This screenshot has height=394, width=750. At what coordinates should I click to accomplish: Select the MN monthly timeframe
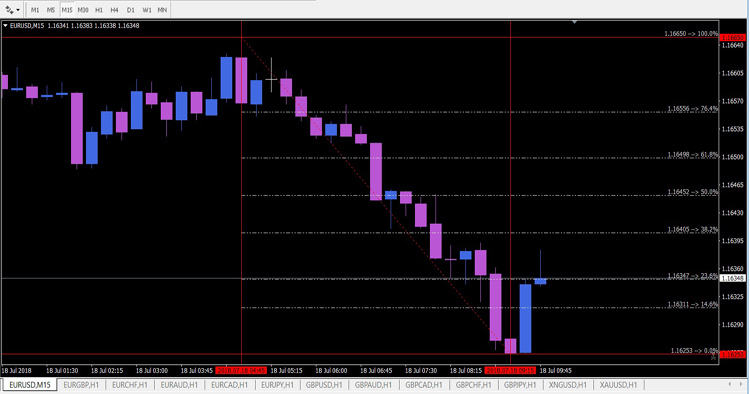pos(162,10)
